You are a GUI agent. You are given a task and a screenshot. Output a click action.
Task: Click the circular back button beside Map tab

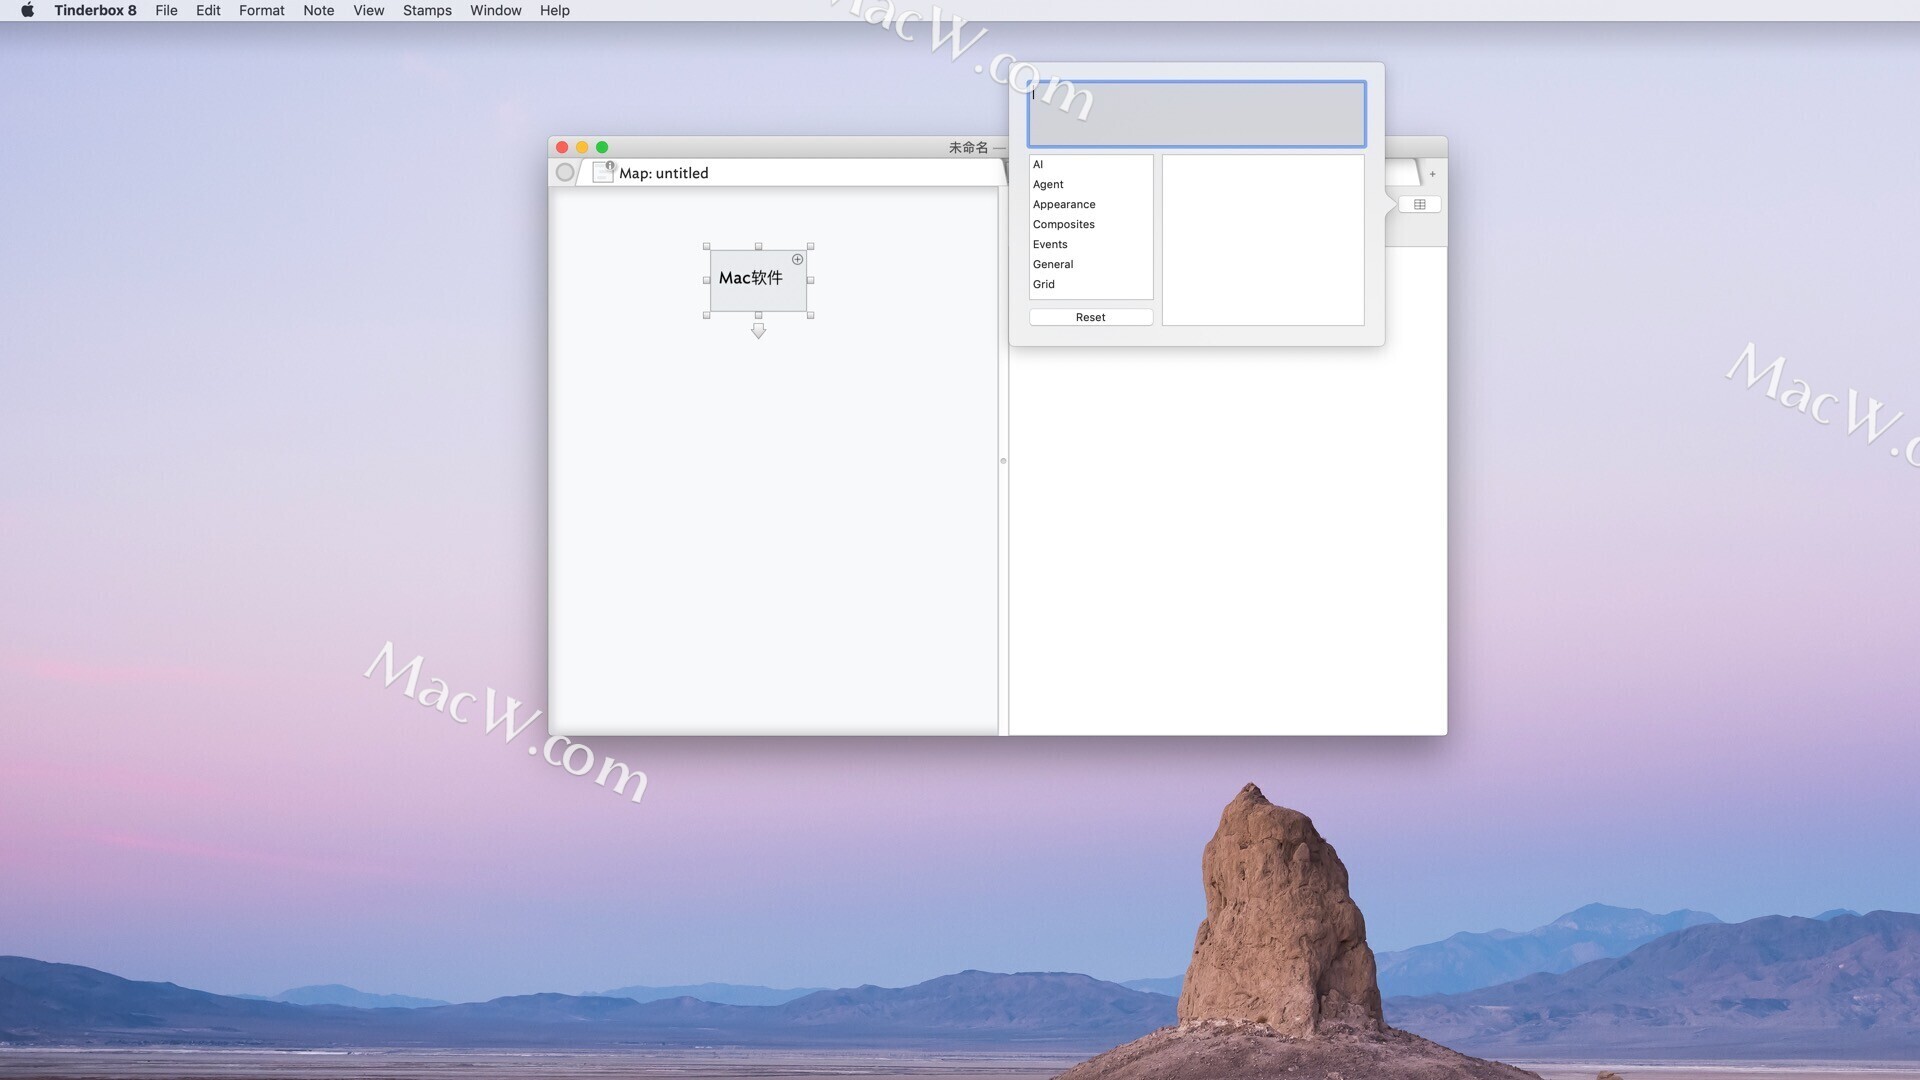(565, 172)
